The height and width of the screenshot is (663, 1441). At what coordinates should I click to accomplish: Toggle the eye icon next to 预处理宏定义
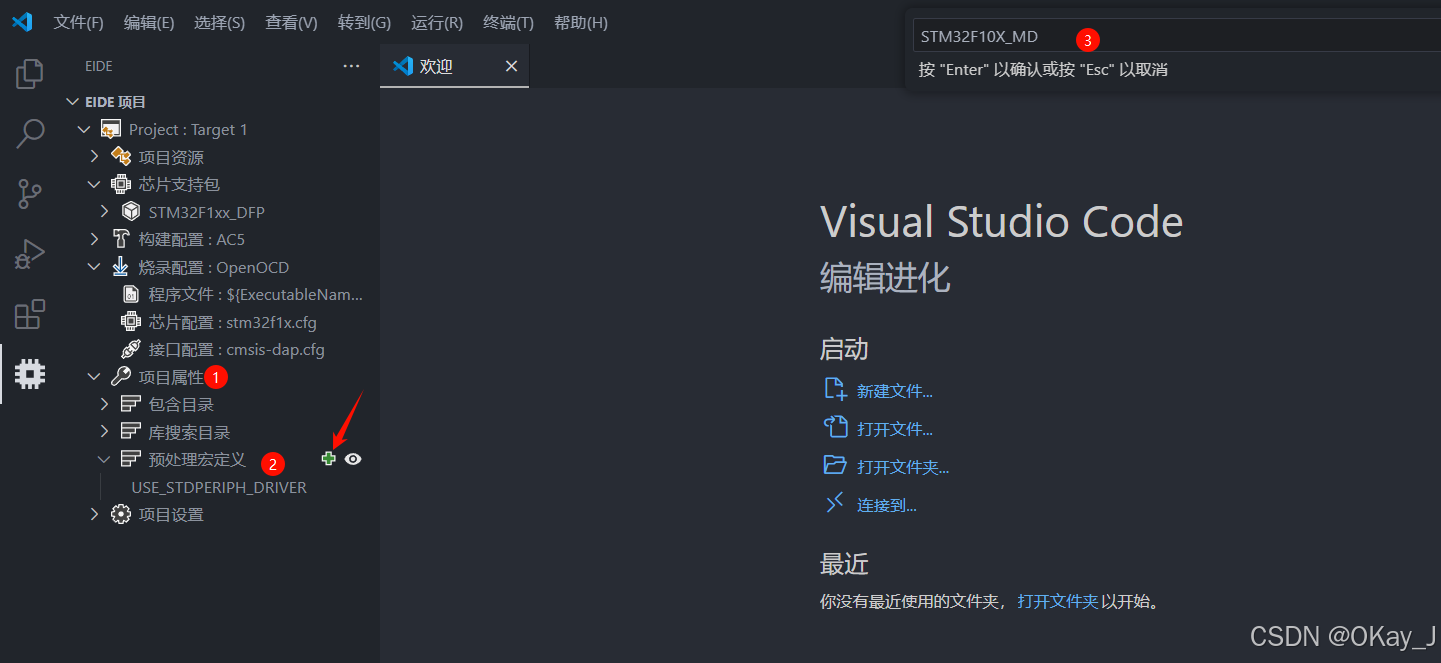(x=353, y=459)
